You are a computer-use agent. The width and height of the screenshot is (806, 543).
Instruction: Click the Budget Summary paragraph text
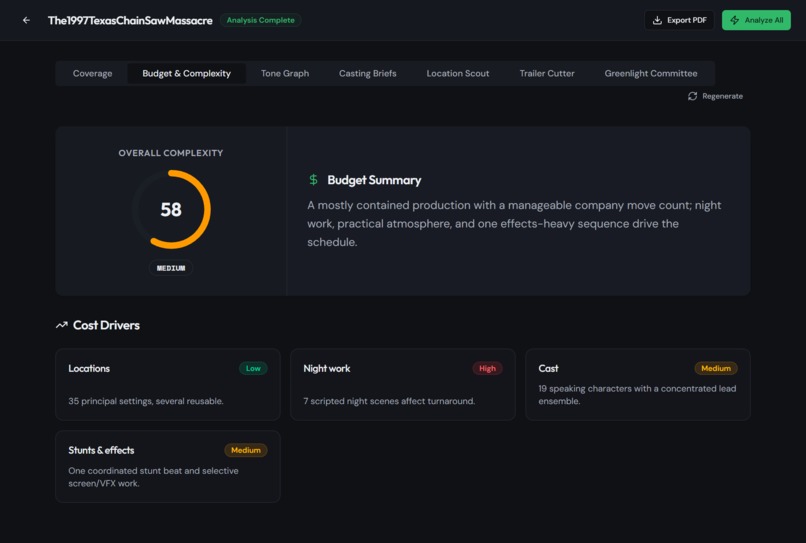click(x=514, y=224)
